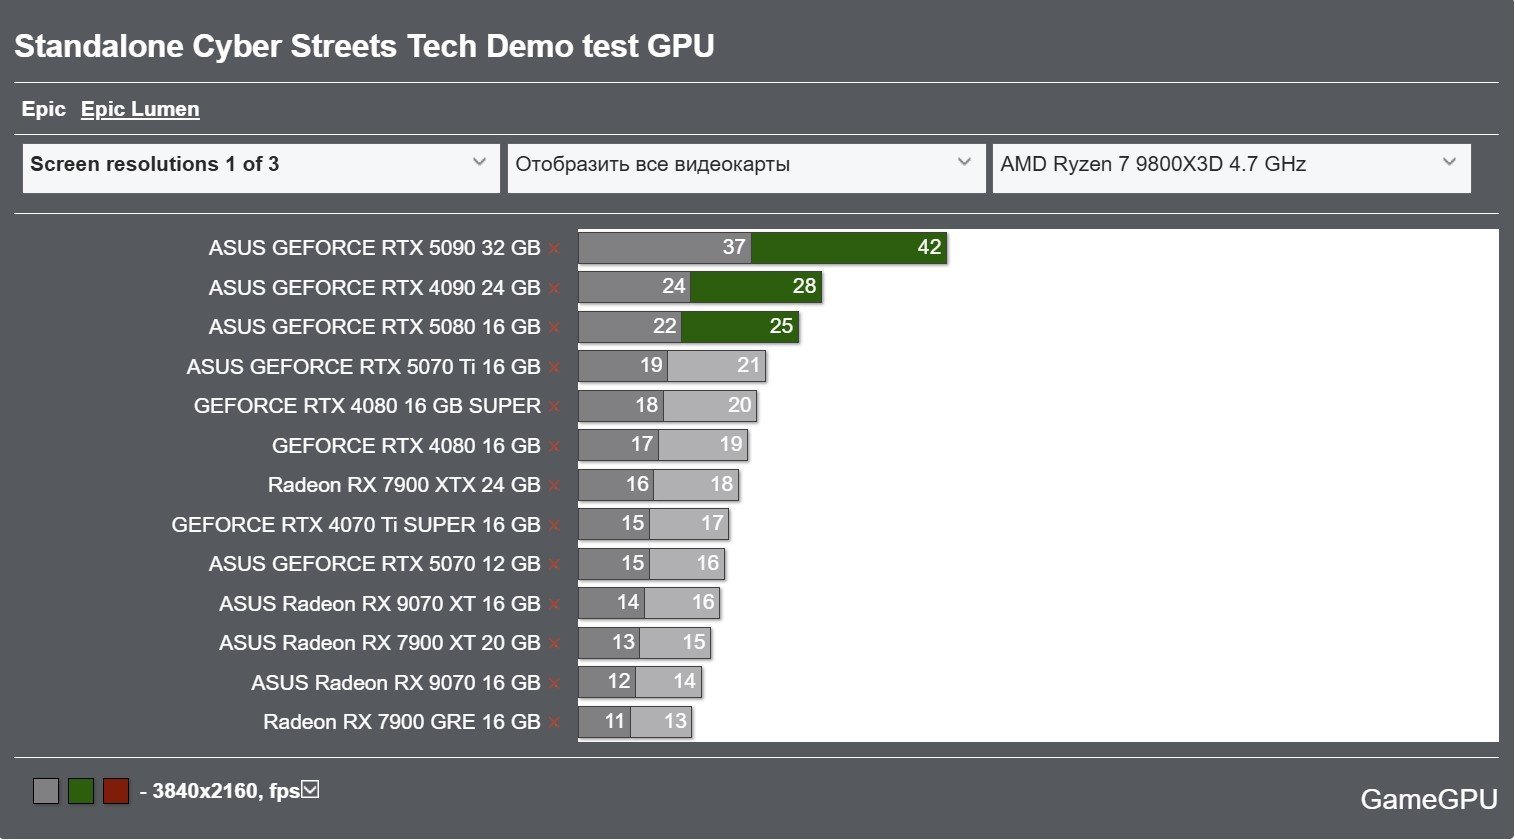Remove the ASUS GEFORCE RTX 5090 row with its red X
The height and width of the screenshot is (840, 1515).
pos(554,249)
